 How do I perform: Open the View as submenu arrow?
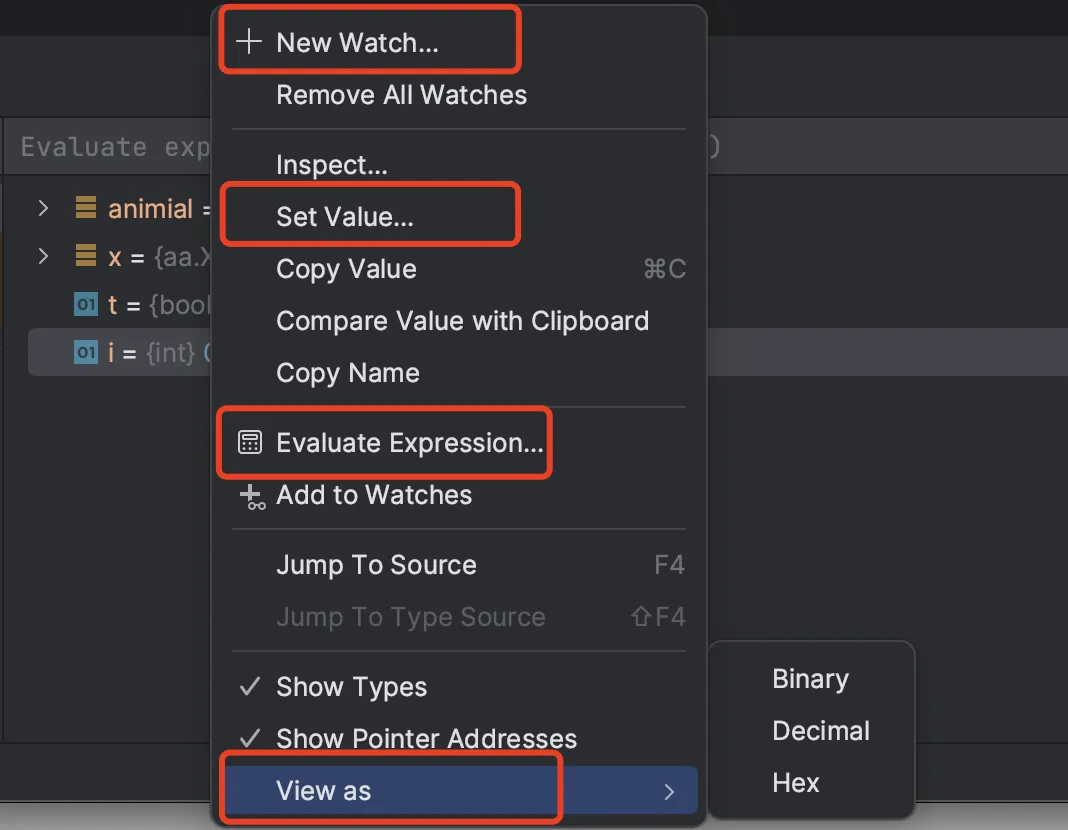tap(669, 791)
